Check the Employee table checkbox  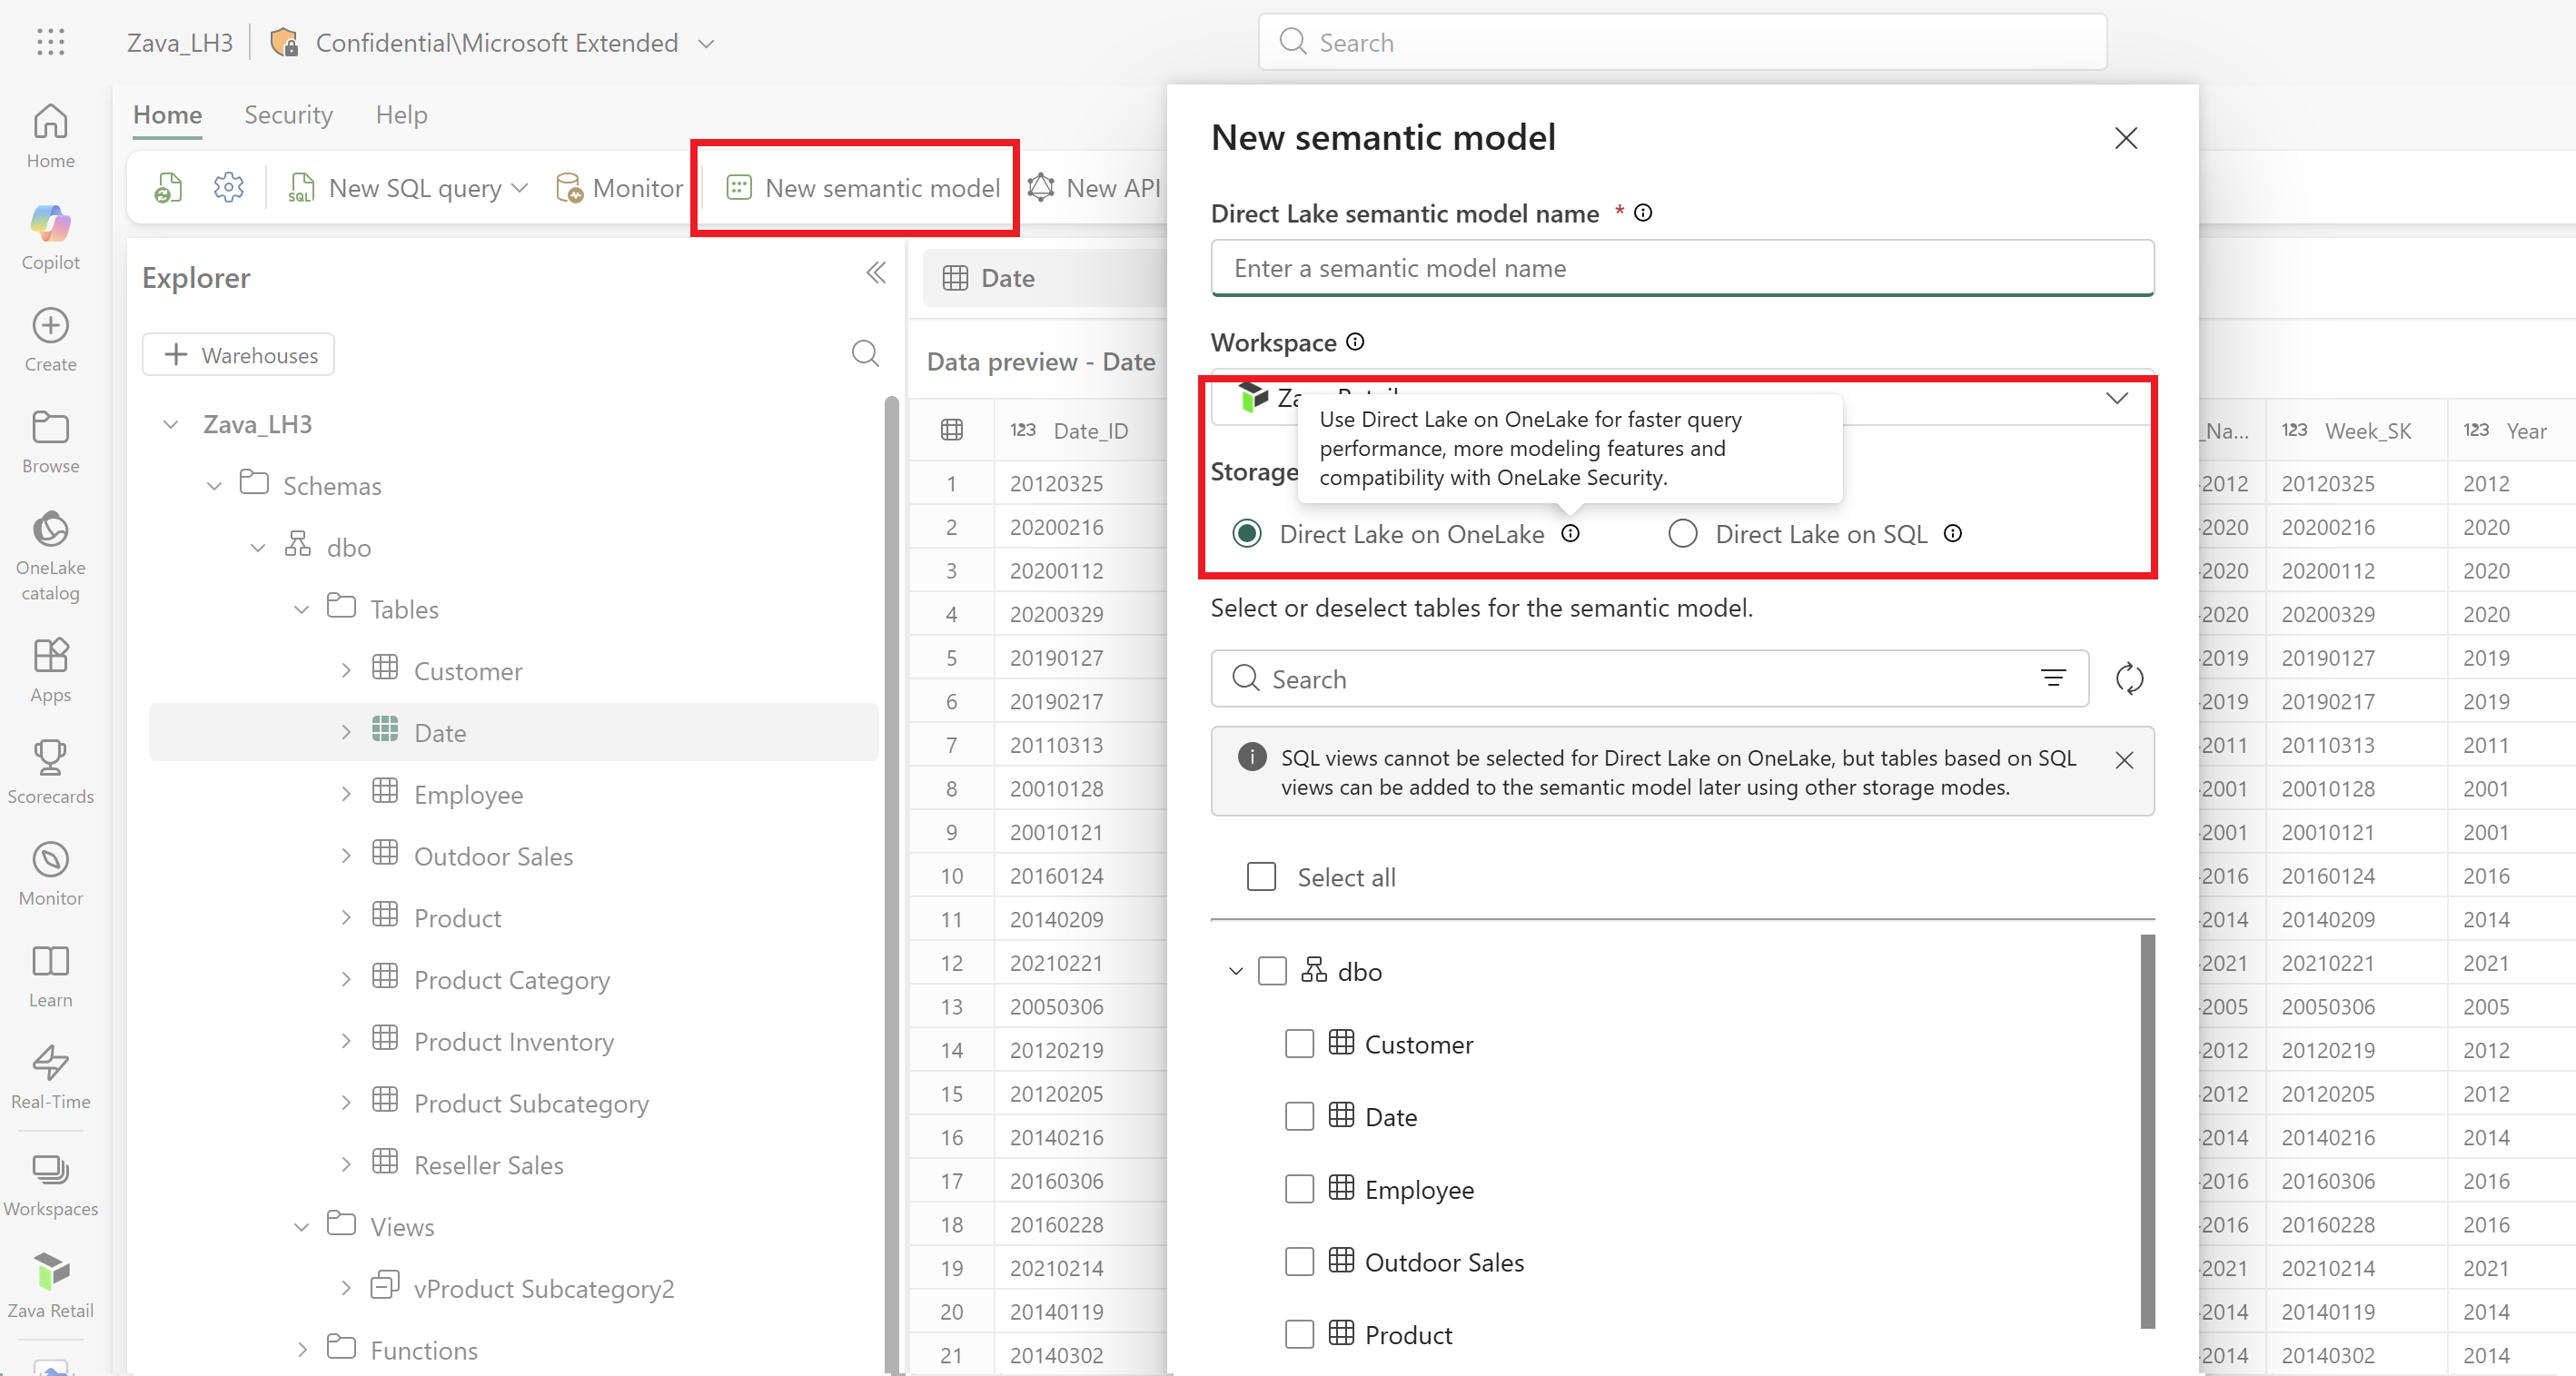pyautogui.click(x=1299, y=1189)
